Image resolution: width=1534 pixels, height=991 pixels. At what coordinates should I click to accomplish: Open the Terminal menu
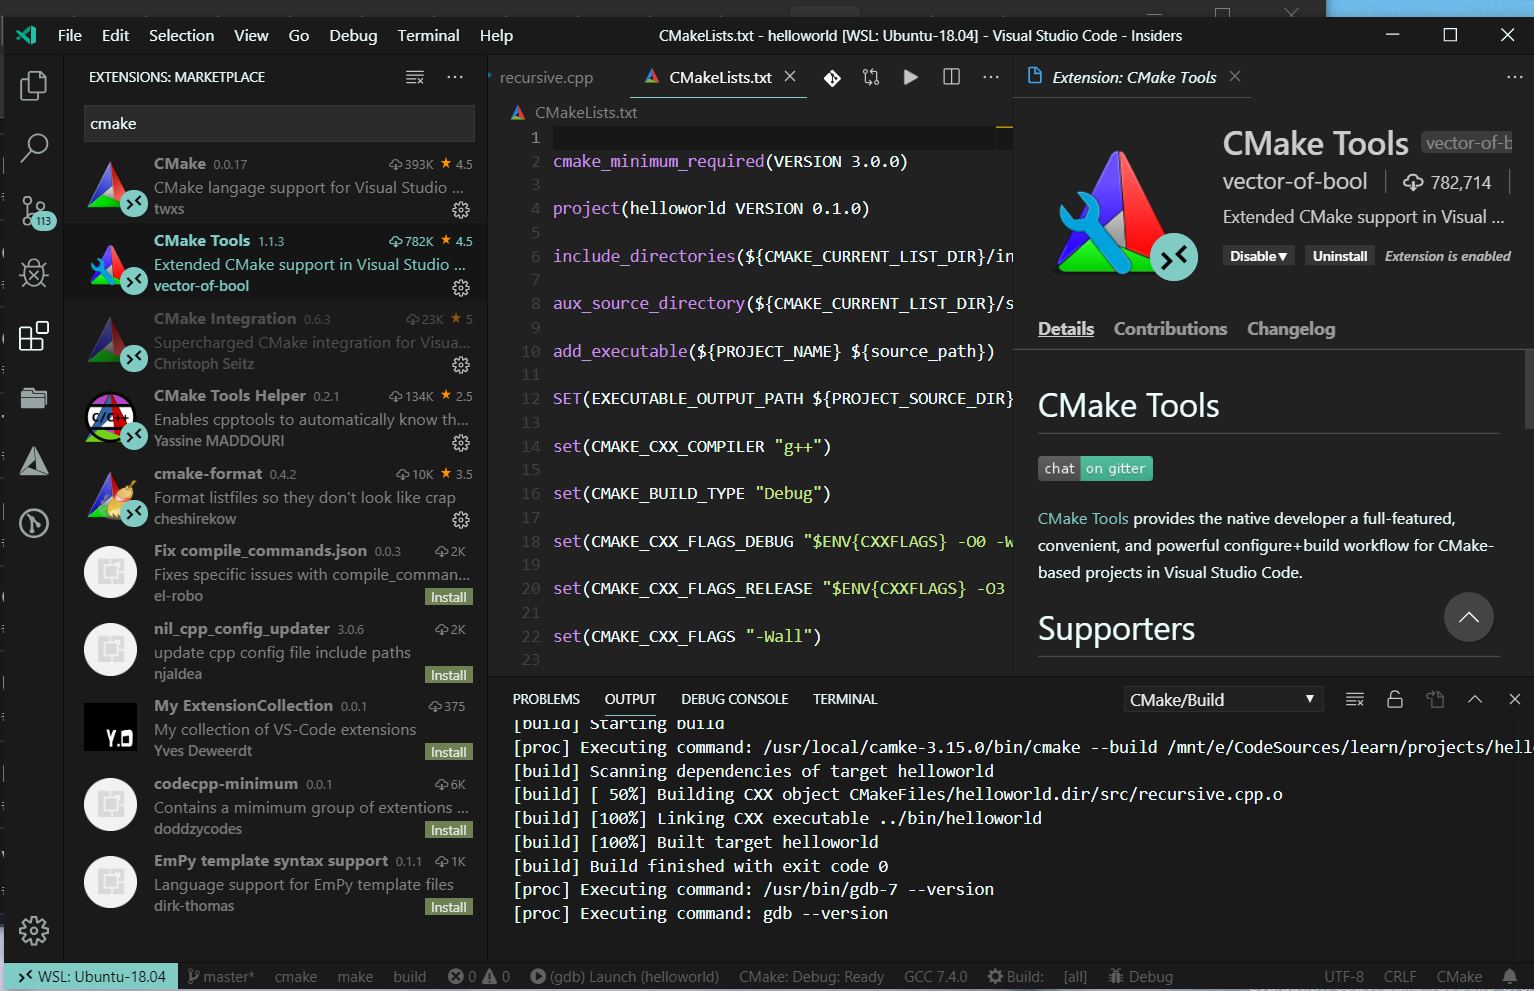[428, 35]
